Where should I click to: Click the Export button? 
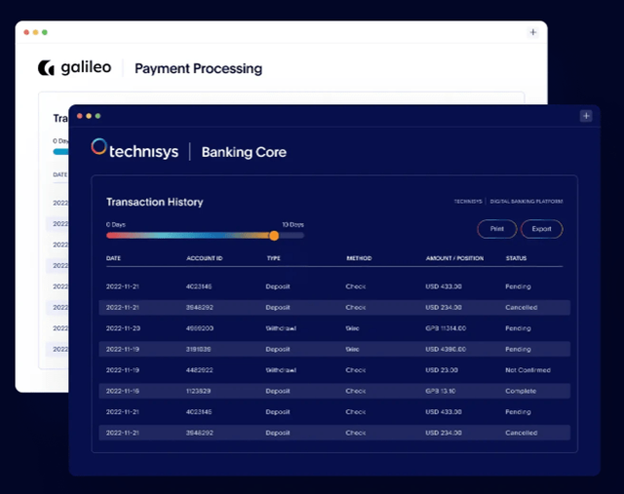pyautogui.click(x=542, y=229)
